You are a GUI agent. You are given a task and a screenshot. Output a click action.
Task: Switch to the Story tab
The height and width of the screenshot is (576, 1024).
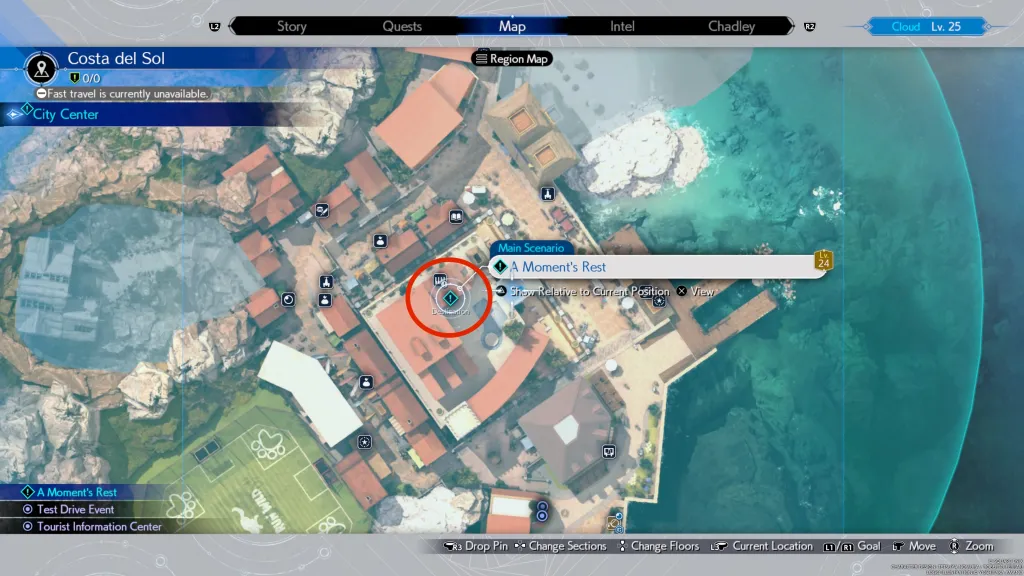[x=291, y=26]
